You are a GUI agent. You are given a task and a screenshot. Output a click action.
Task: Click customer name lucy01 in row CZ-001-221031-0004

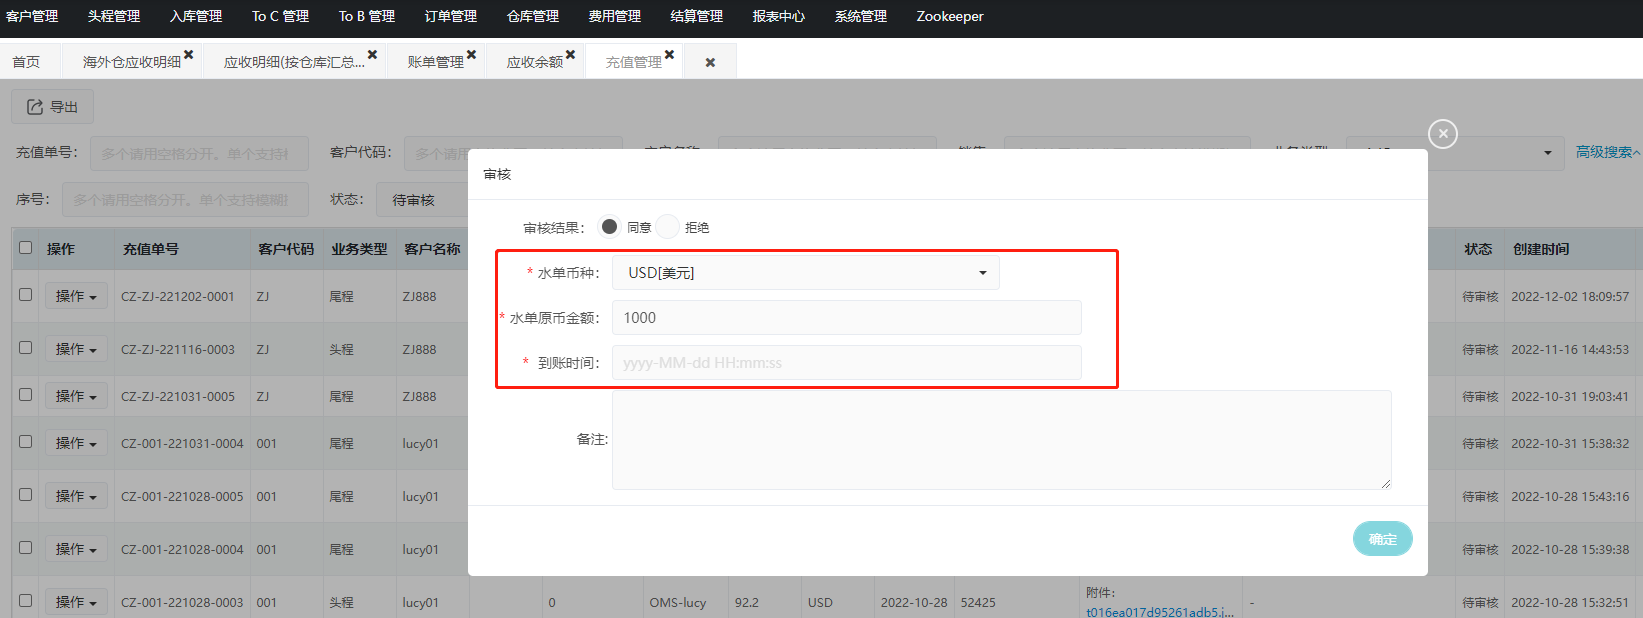pos(420,444)
